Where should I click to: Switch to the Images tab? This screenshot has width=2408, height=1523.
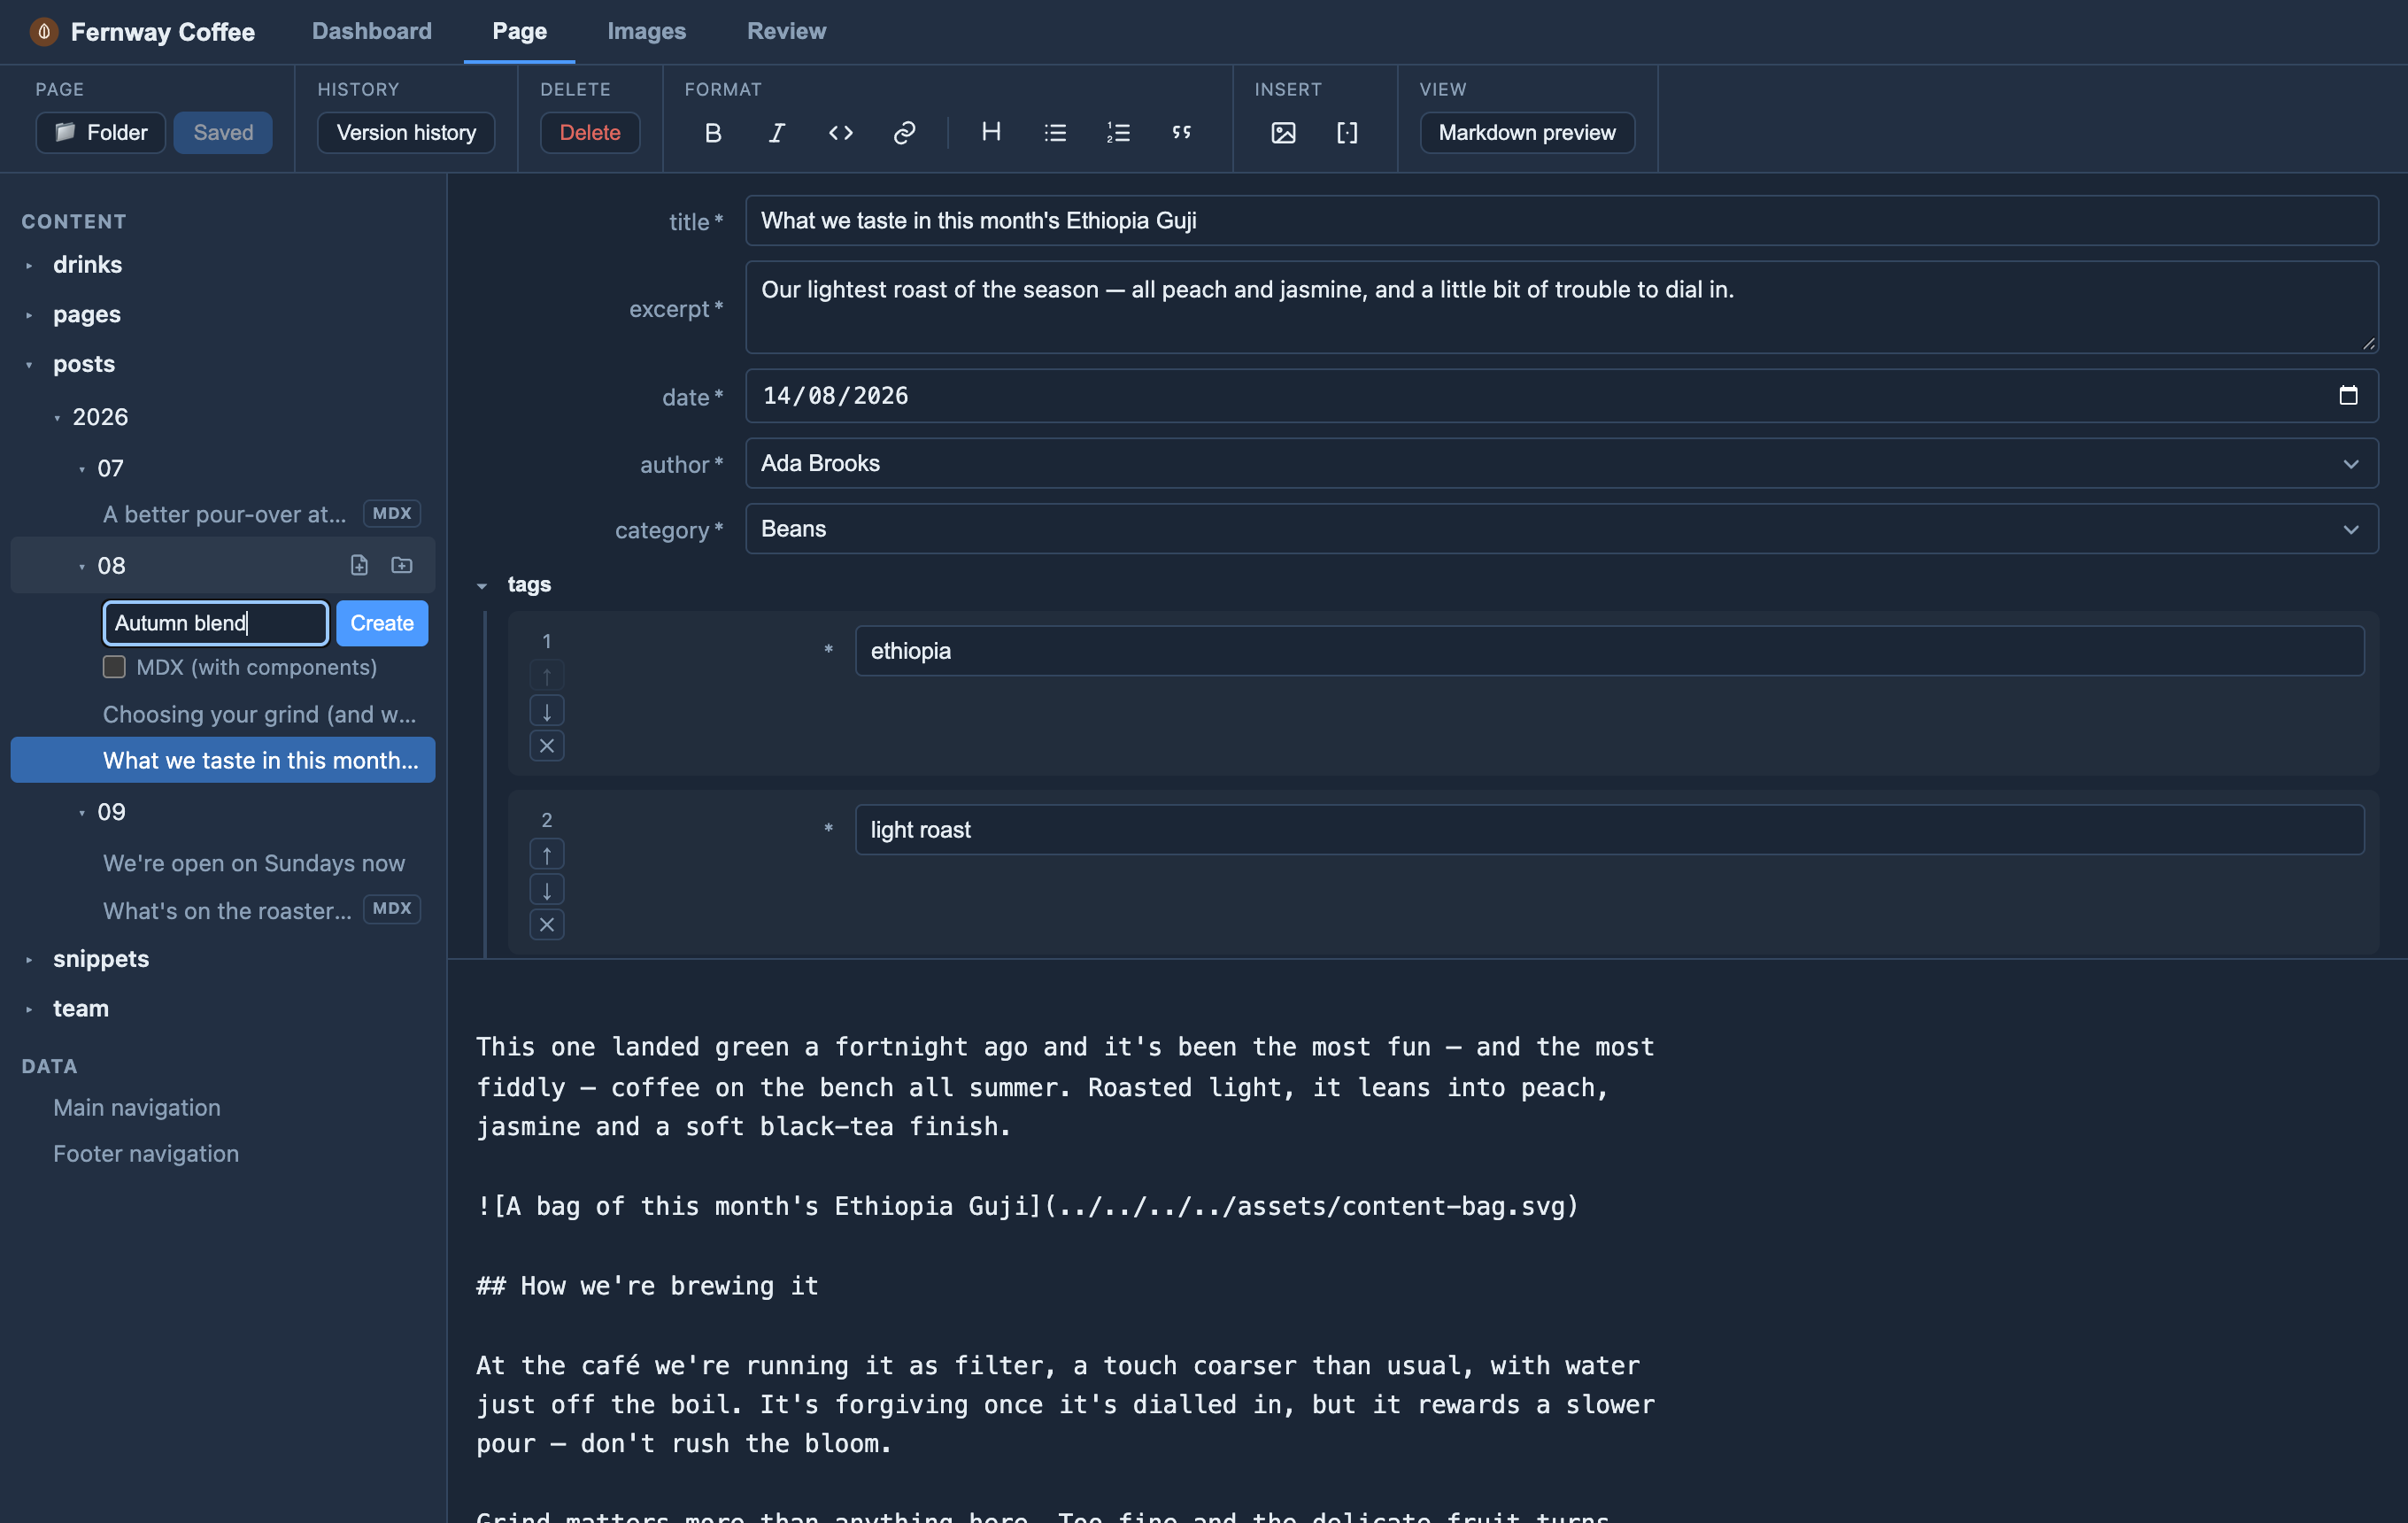pos(646,31)
